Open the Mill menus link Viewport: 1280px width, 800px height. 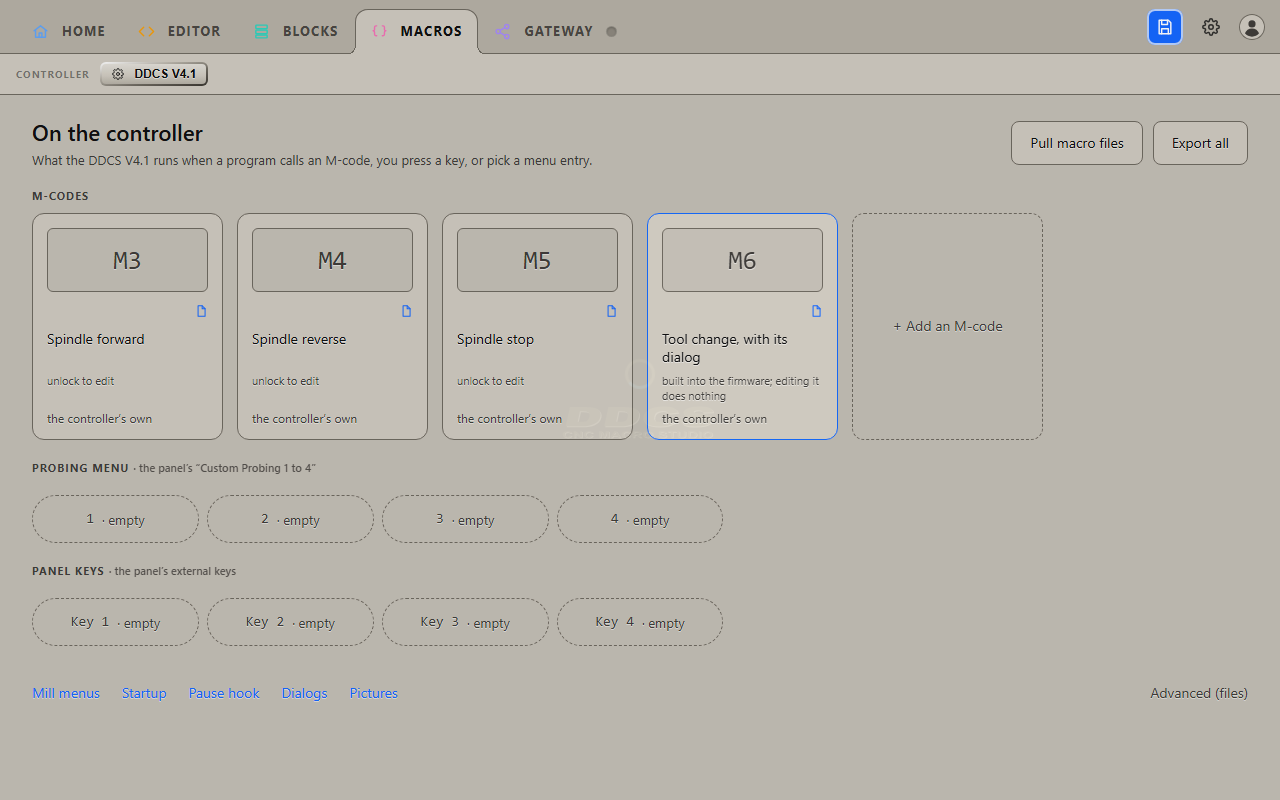(66, 693)
